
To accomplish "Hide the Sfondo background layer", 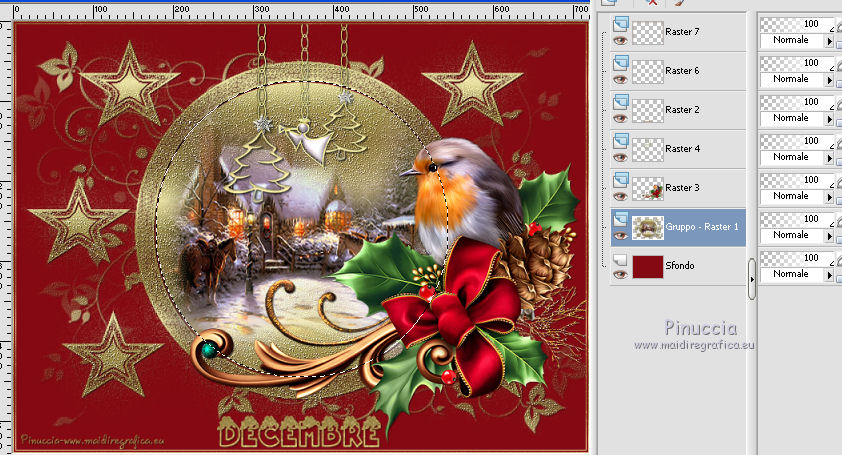I will point(620,275).
